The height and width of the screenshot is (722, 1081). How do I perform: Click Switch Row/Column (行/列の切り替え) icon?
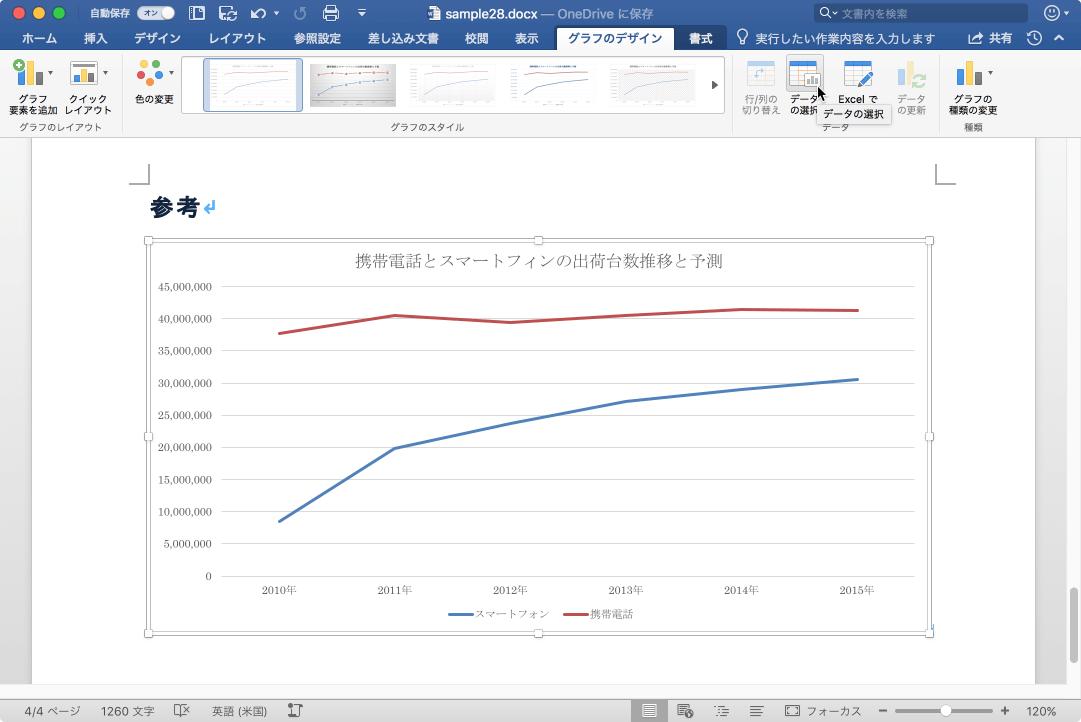[x=760, y=73]
